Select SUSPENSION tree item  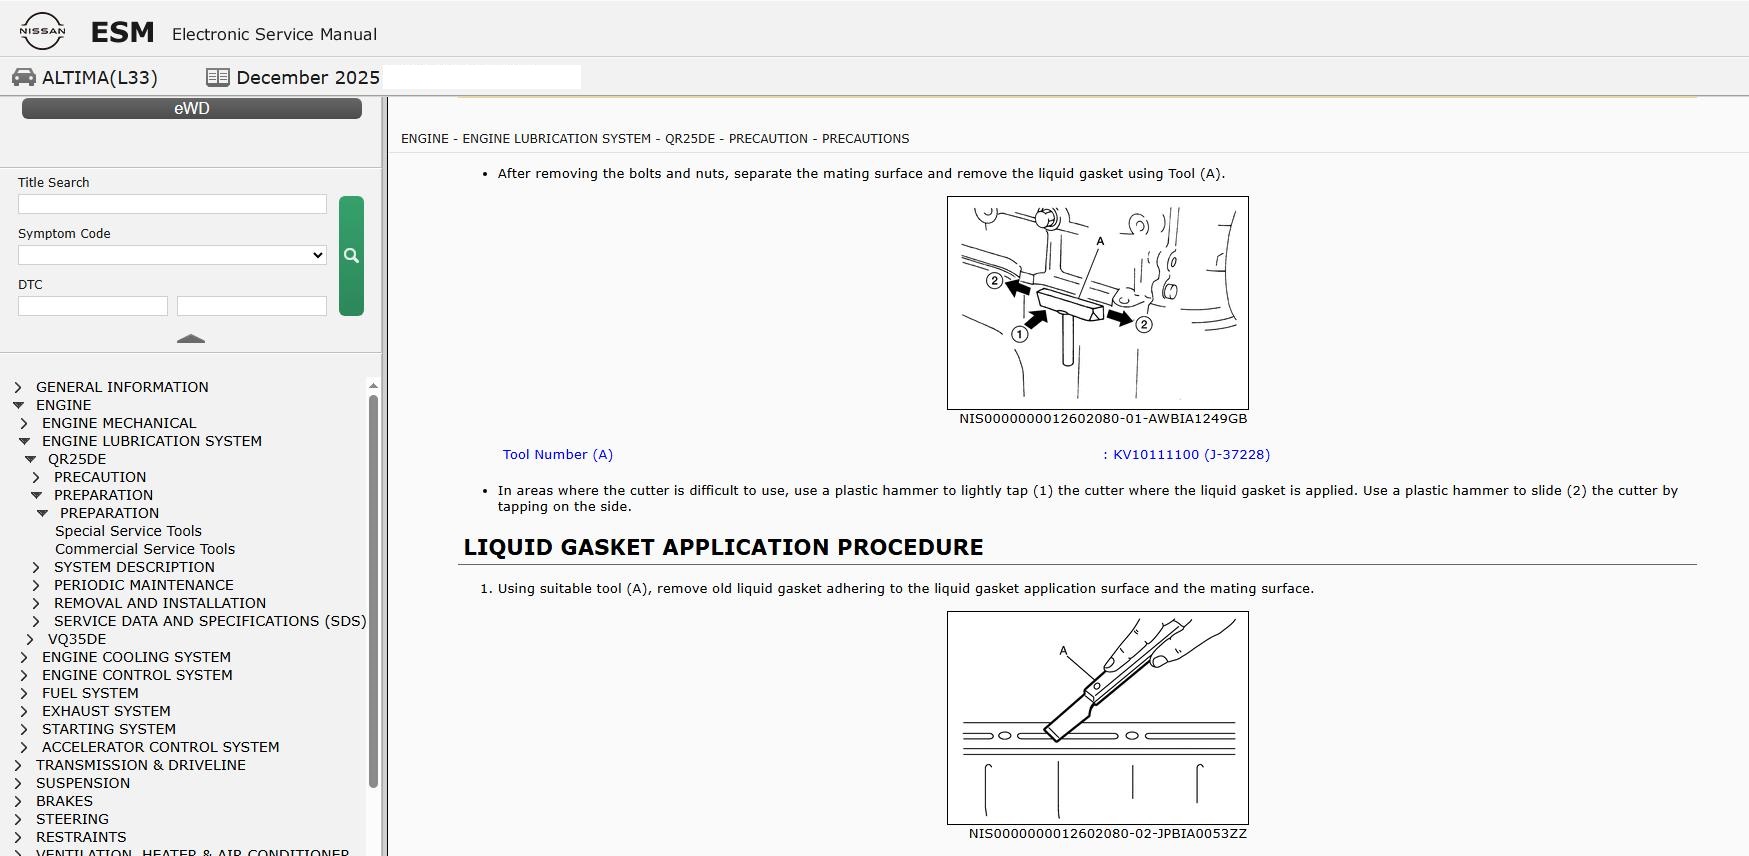coord(83,783)
